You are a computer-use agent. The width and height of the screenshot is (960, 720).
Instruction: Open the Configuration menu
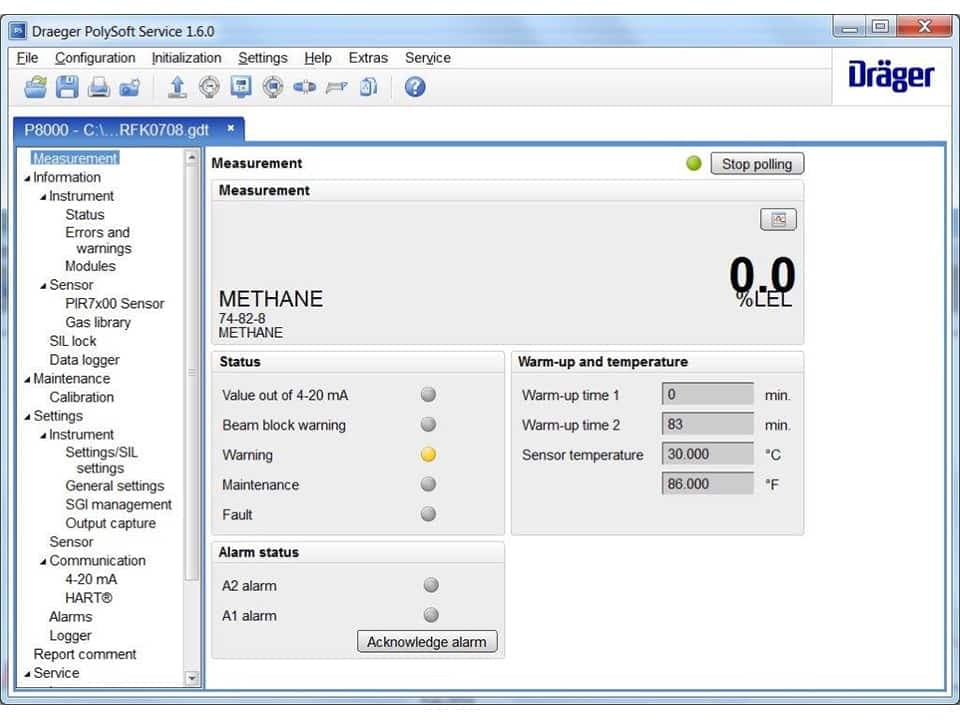pos(95,58)
